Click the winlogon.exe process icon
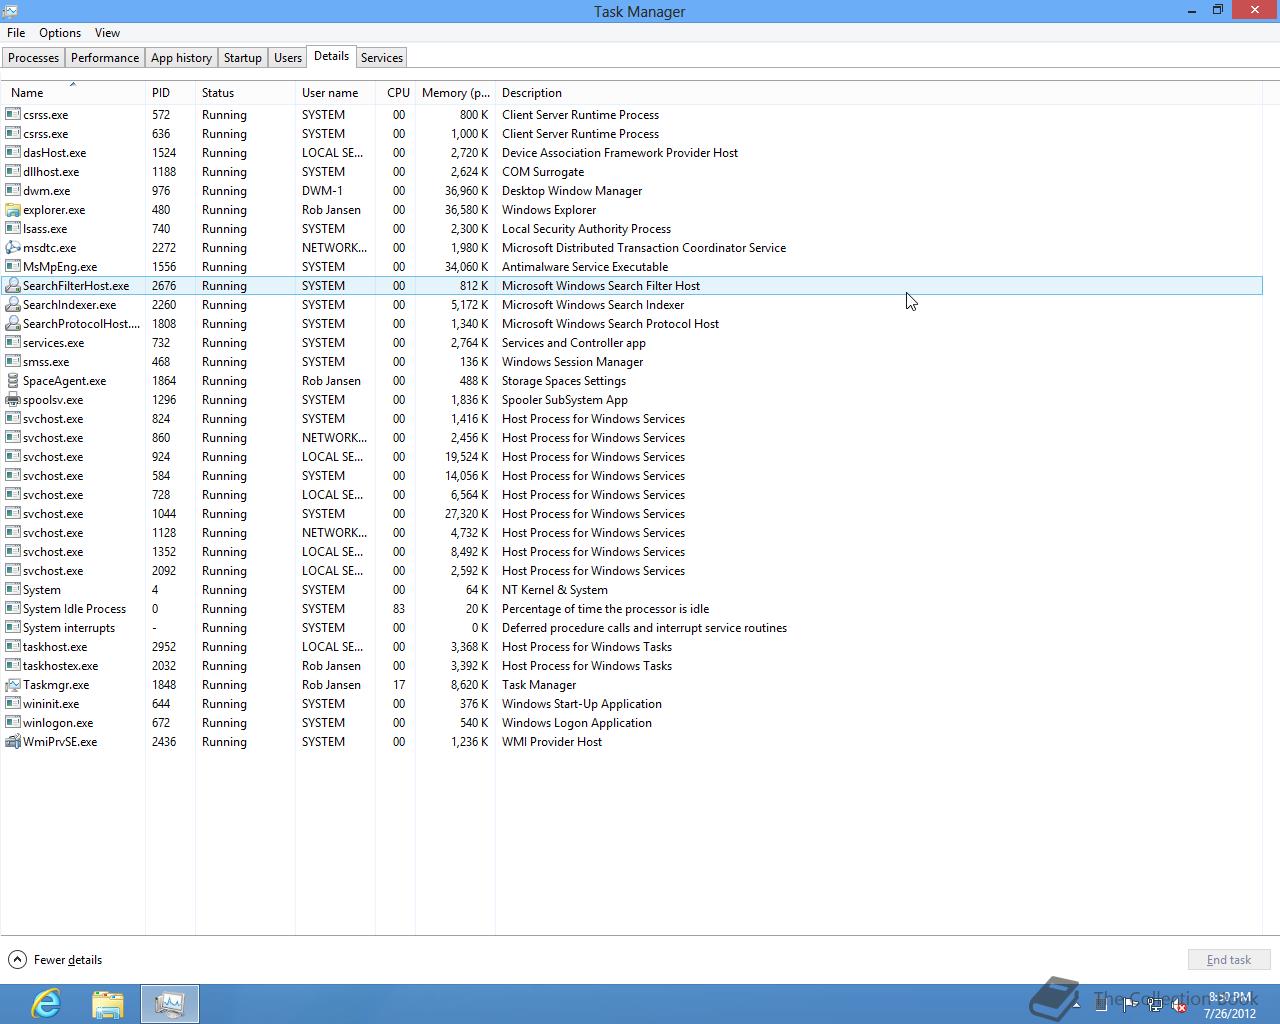Image resolution: width=1280 pixels, height=1024 pixels. 13,723
